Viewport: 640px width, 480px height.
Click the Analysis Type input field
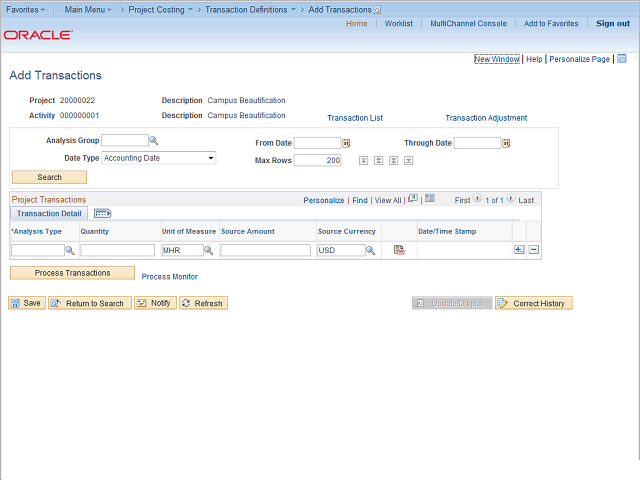tap(38, 250)
